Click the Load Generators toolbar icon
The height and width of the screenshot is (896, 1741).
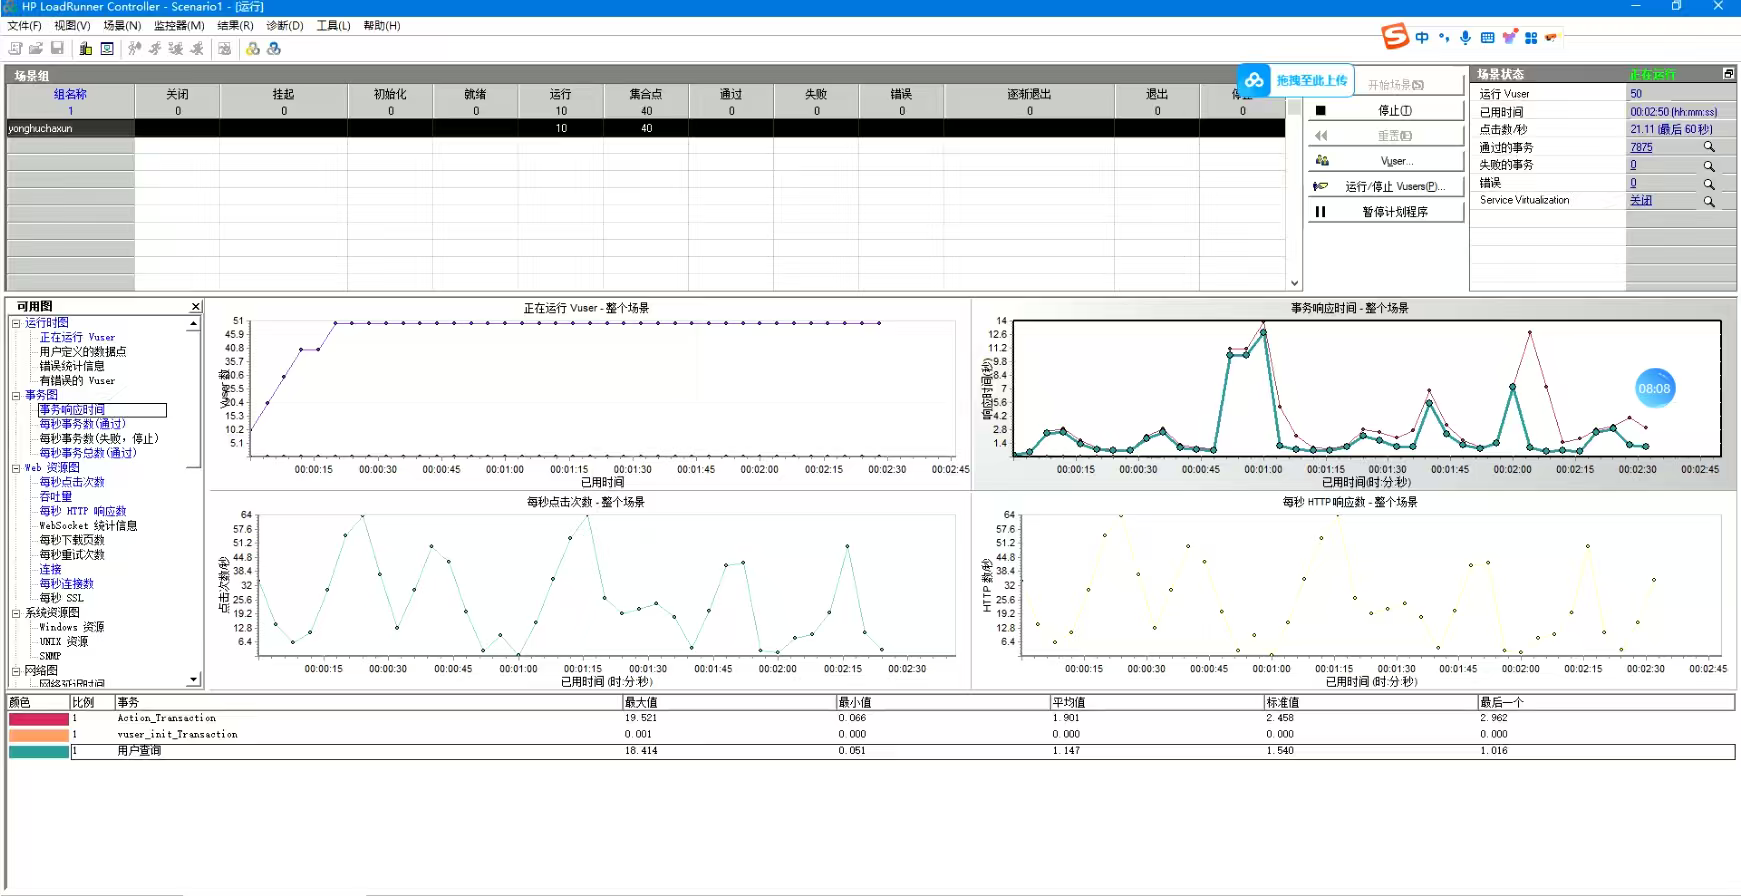coord(86,48)
